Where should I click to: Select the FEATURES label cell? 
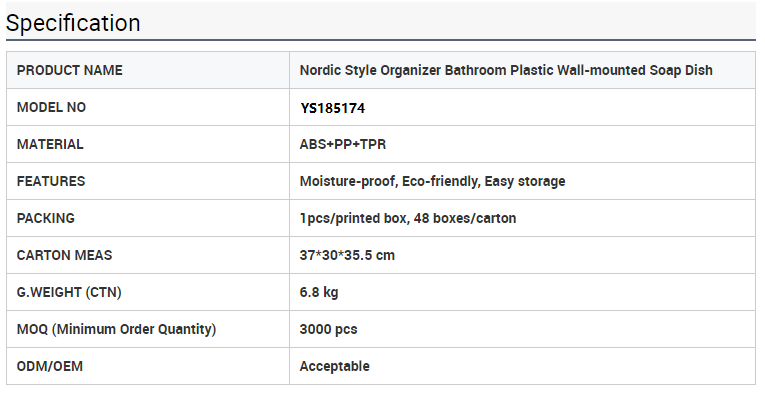(148, 181)
